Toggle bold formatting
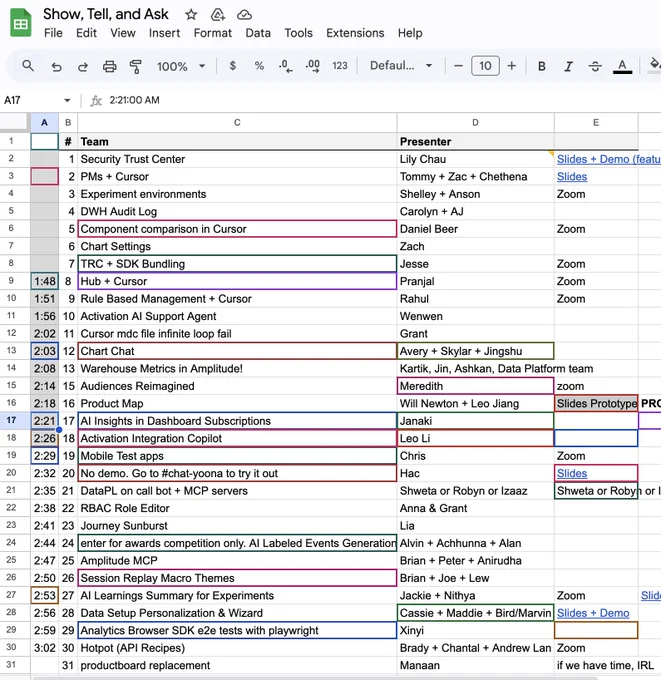This screenshot has height=680, width=661. (x=542, y=66)
